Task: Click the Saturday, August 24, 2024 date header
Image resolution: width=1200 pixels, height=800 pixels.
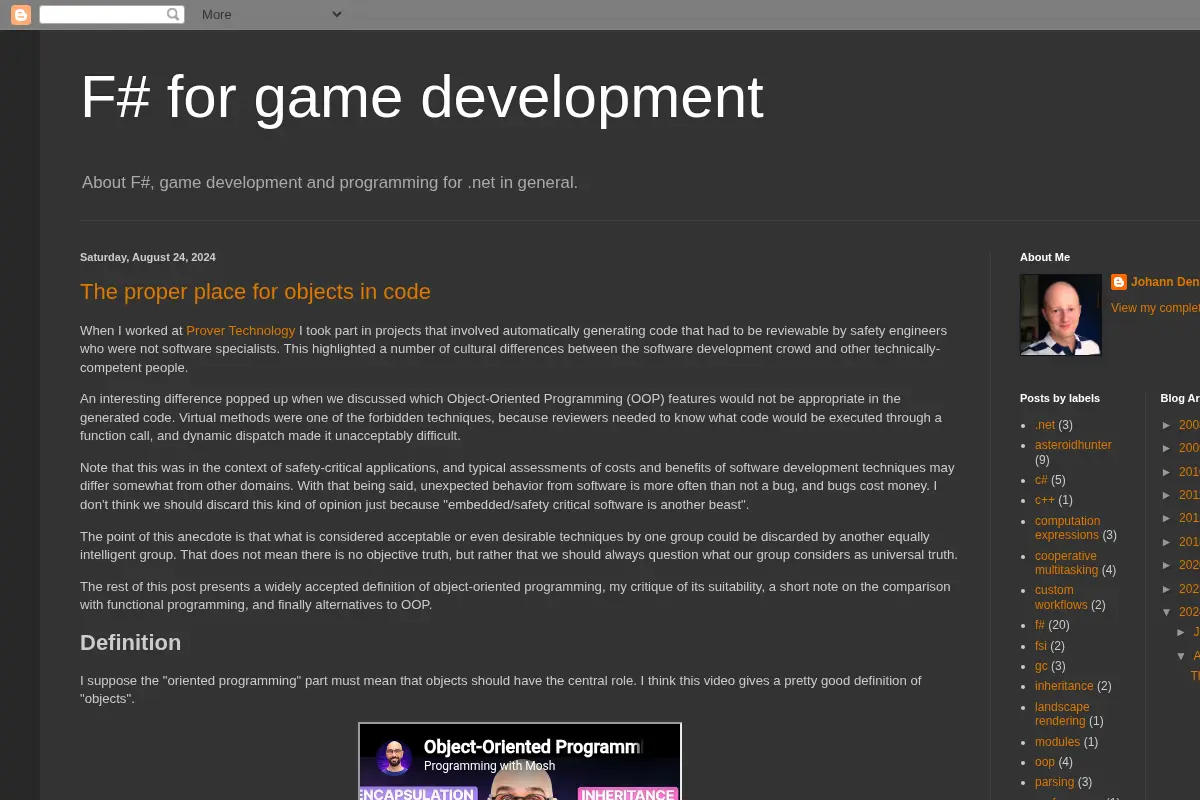Action: coord(148,257)
